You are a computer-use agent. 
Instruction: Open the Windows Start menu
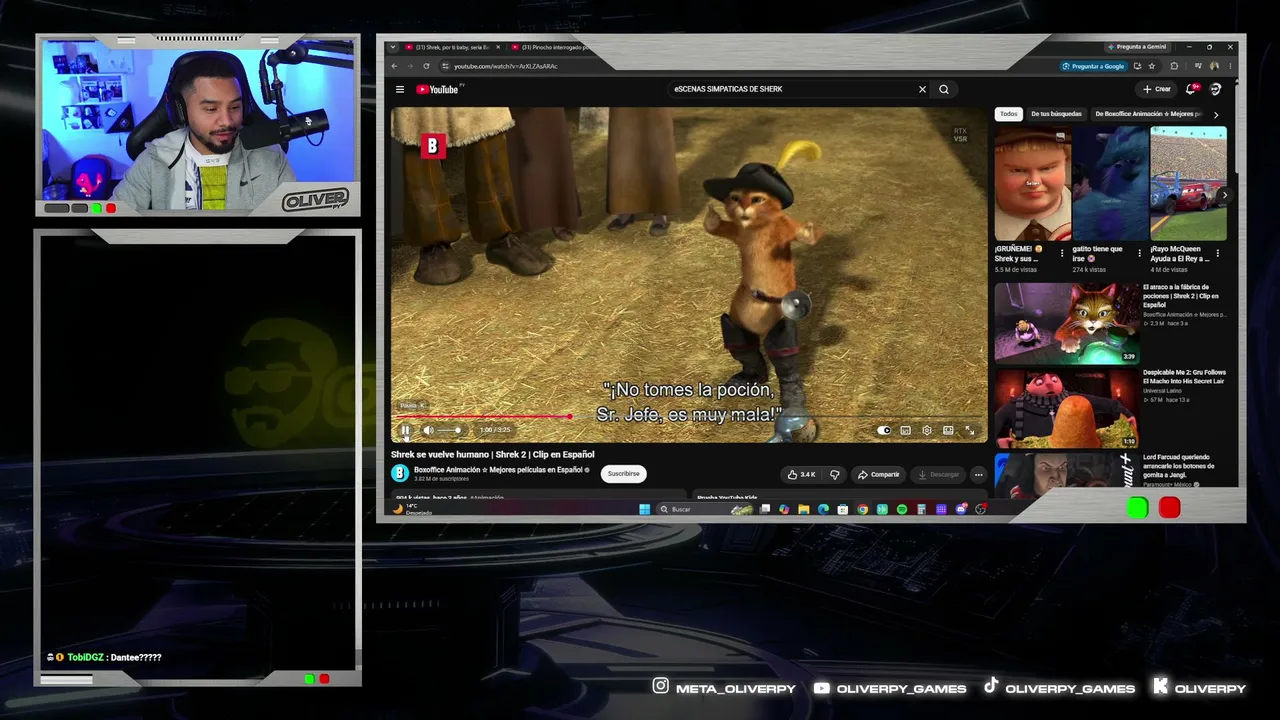pos(645,509)
